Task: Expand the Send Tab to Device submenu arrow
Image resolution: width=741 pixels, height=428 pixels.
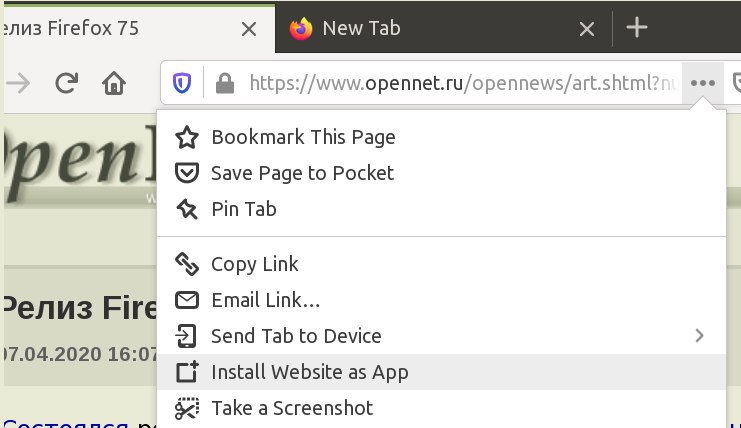Action: point(699,336)
